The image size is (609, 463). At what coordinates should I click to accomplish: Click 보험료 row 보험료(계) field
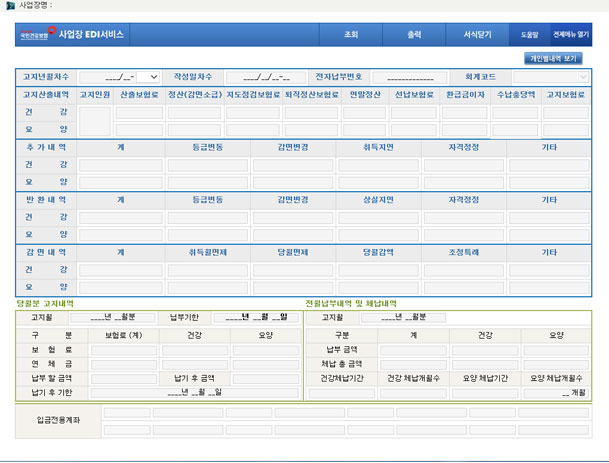point(124,350)
